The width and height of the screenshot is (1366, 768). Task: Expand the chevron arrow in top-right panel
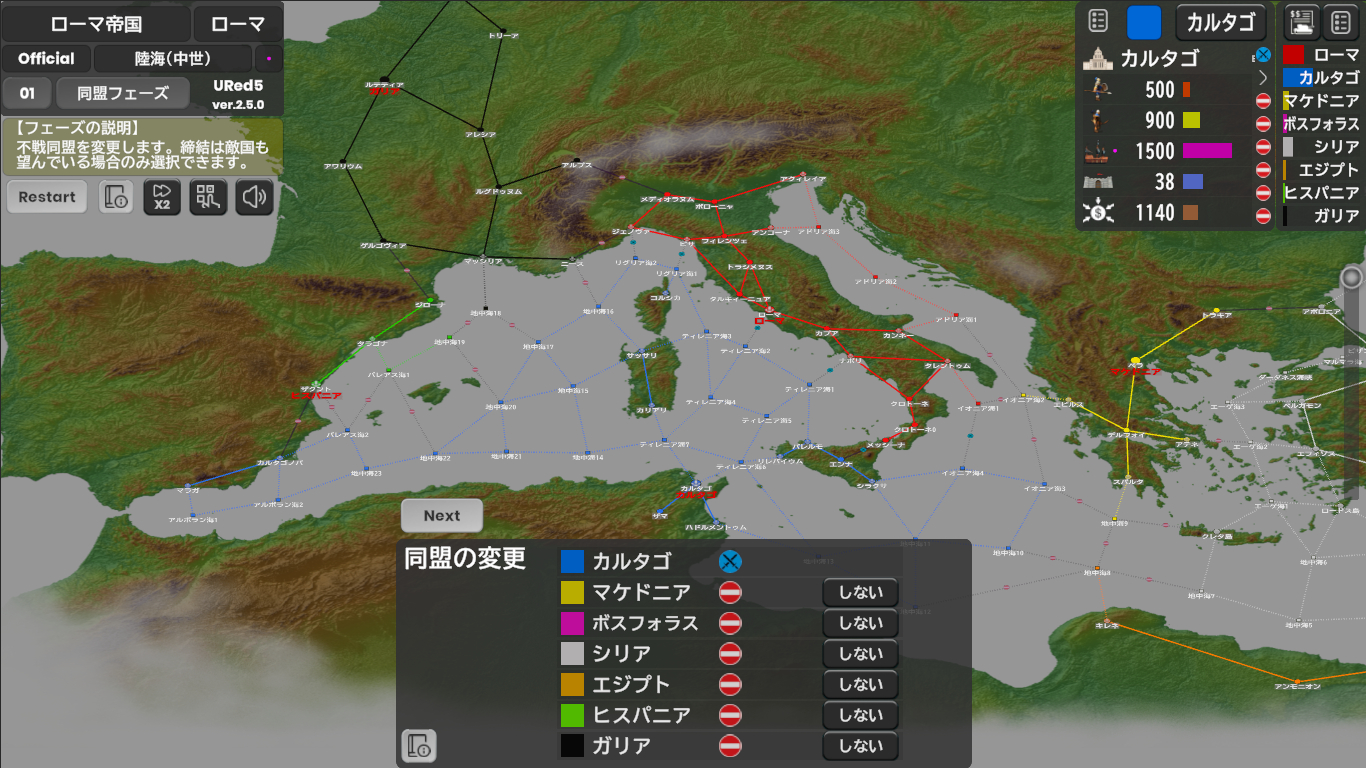[x=1263, y=77]
